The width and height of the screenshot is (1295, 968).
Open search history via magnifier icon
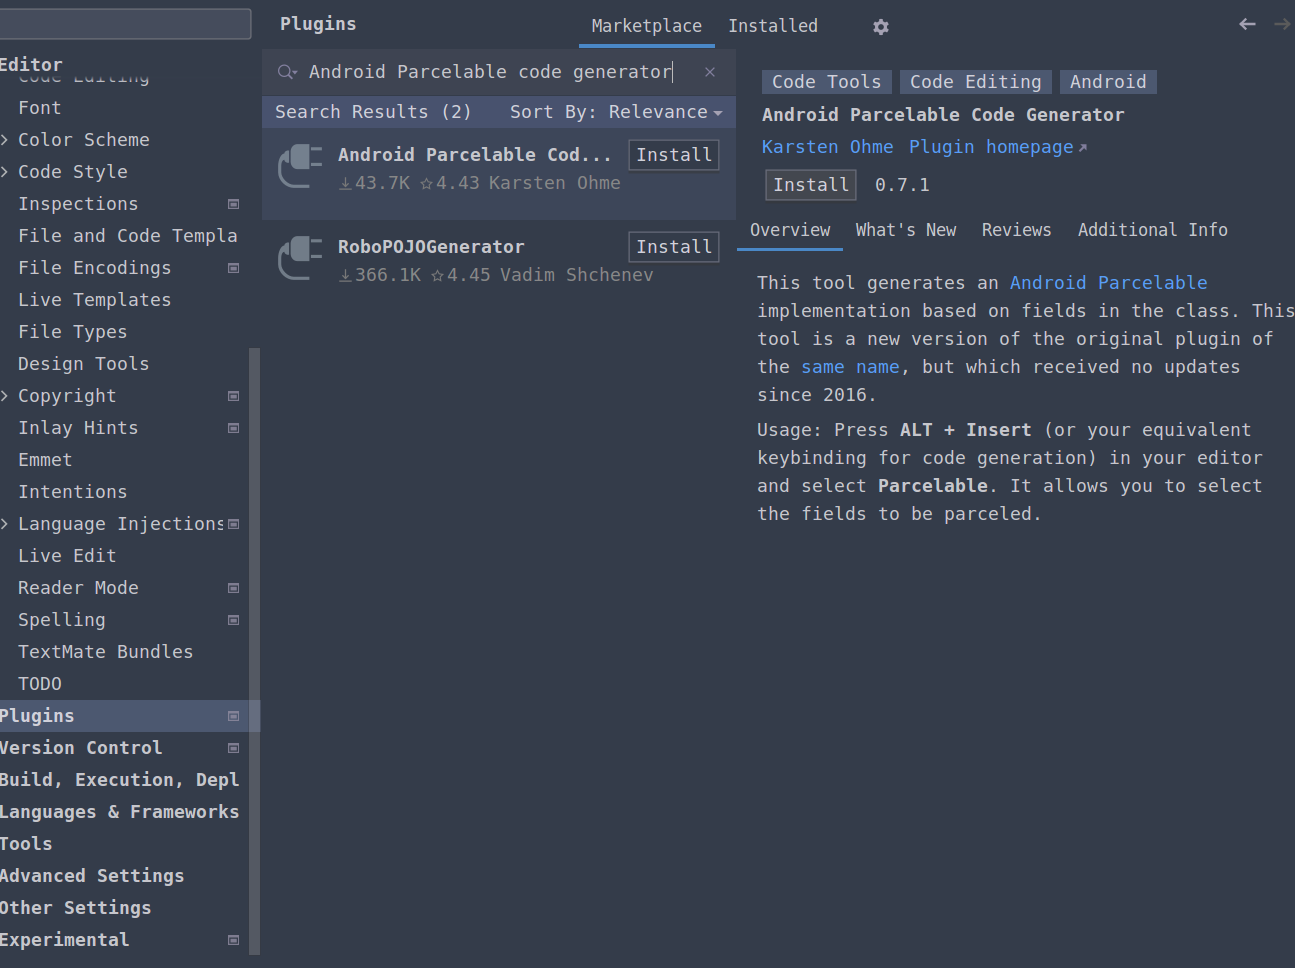pyautogui.click(x=287, y=72)
